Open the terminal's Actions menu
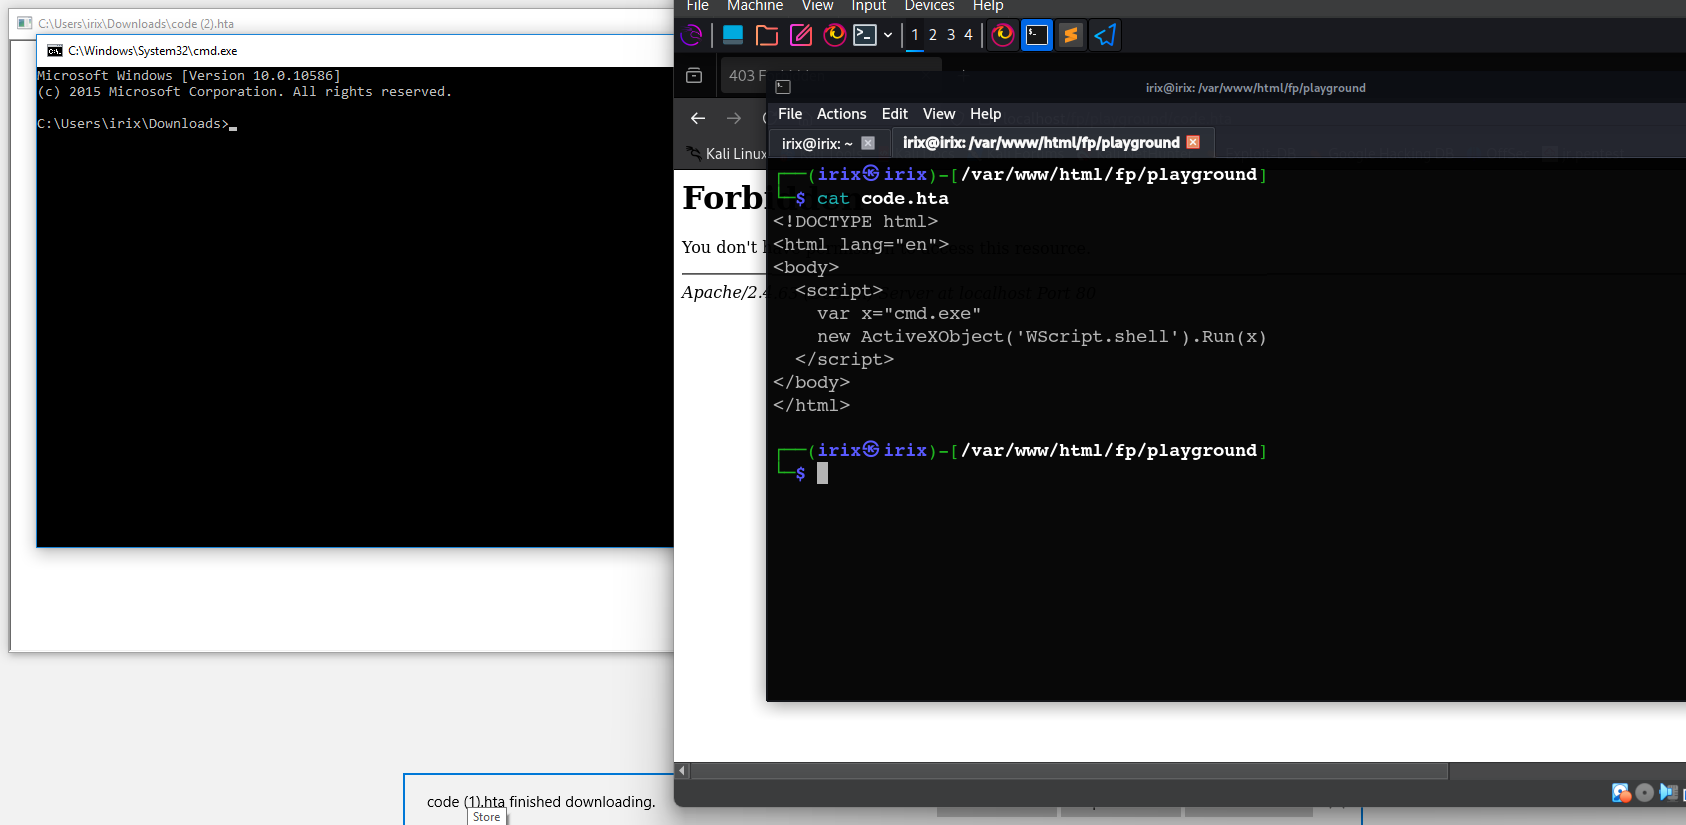 (x=842, y=114)
